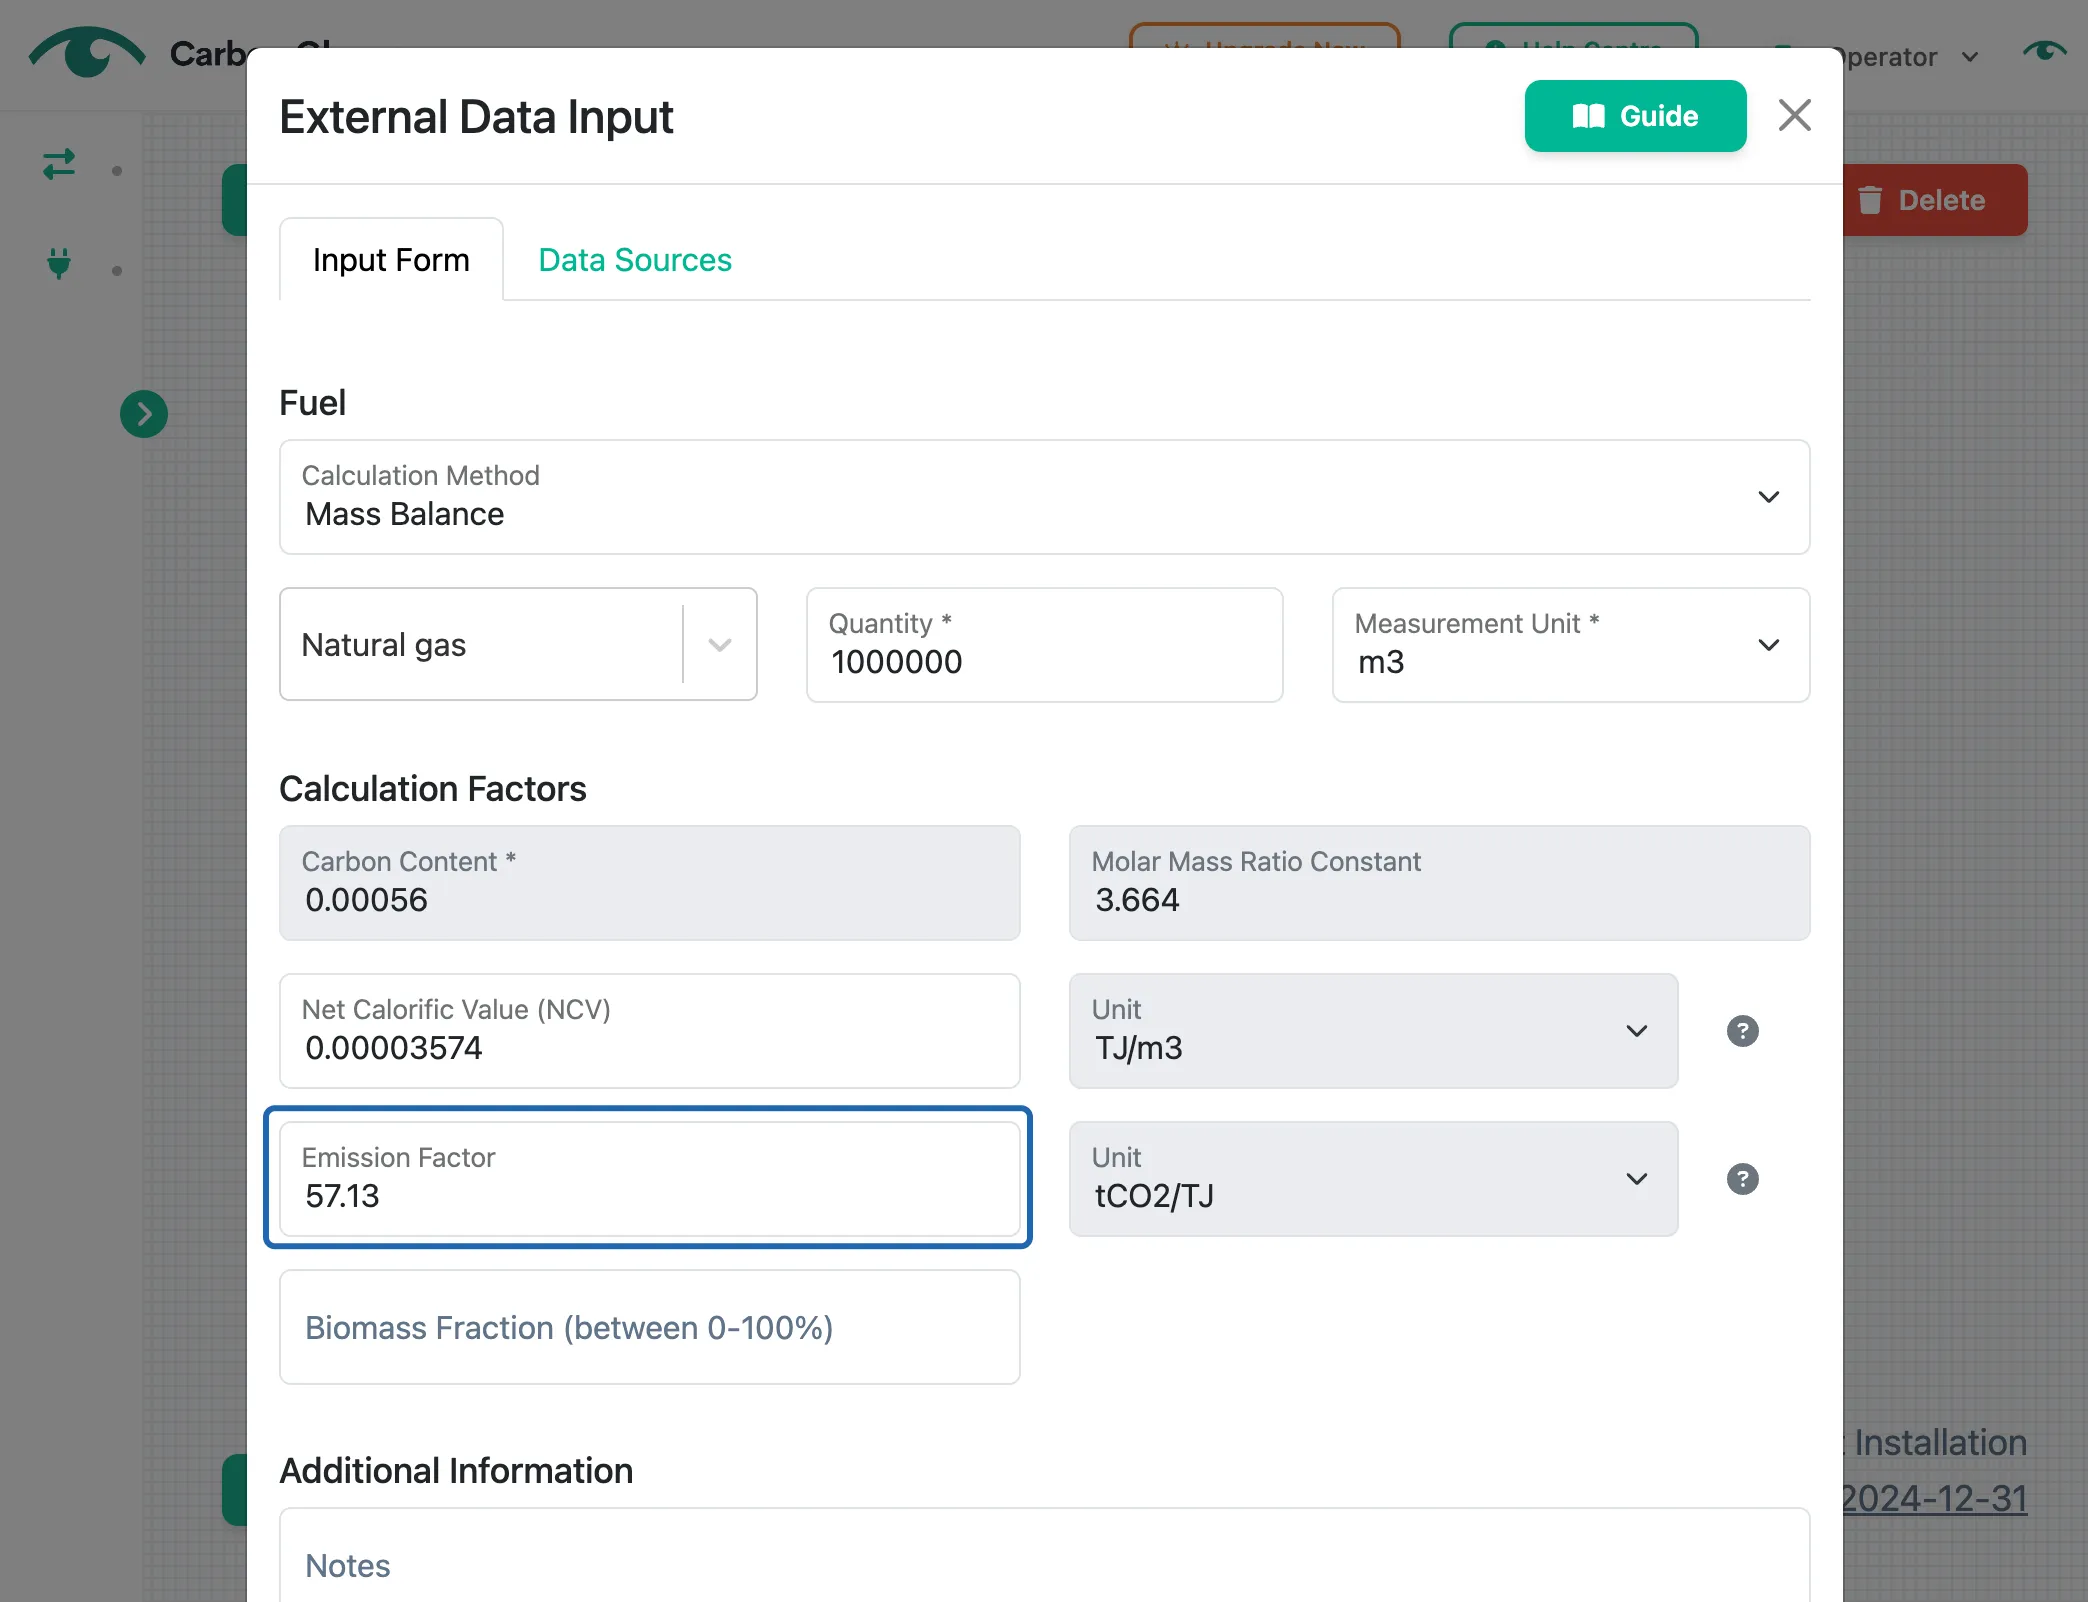Open the TJ/m3 unit dropdown
This screenshot has width=2088, height=1602.
coord(1373,1031)
